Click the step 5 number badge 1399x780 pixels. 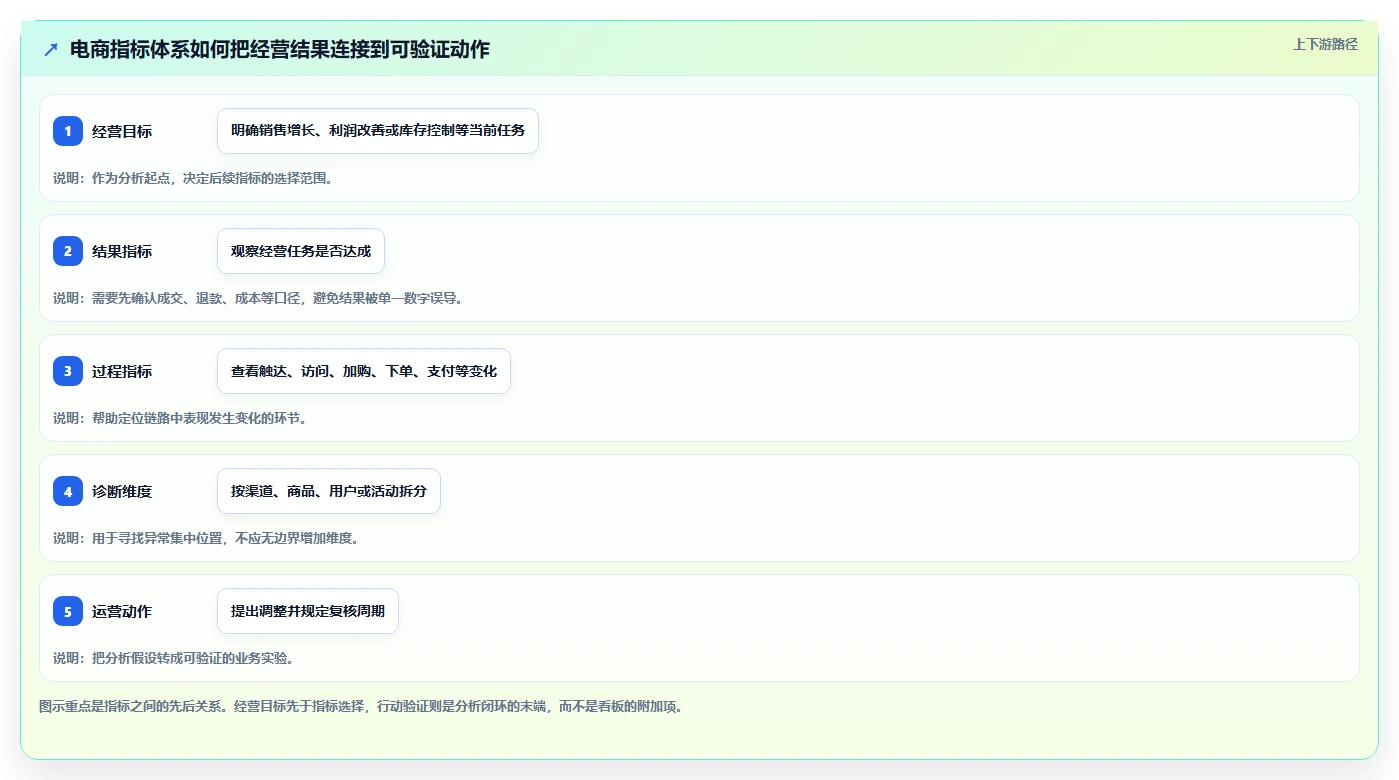pyautogui.click(x=68, y=611)
